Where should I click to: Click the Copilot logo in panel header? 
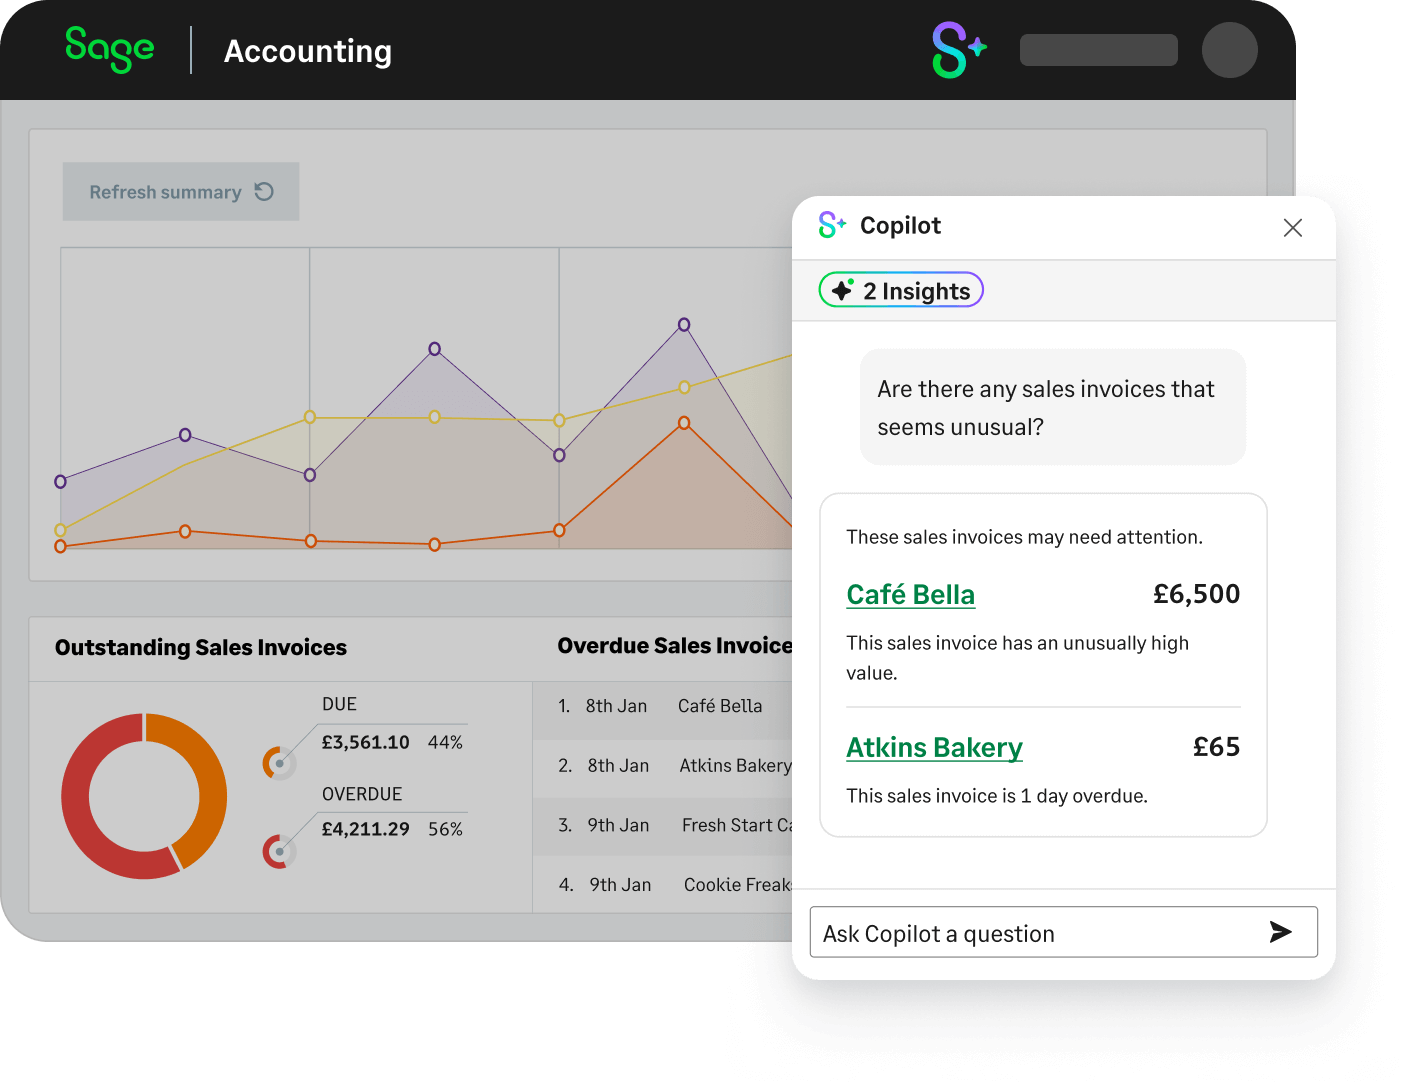(x=832, y=225)
